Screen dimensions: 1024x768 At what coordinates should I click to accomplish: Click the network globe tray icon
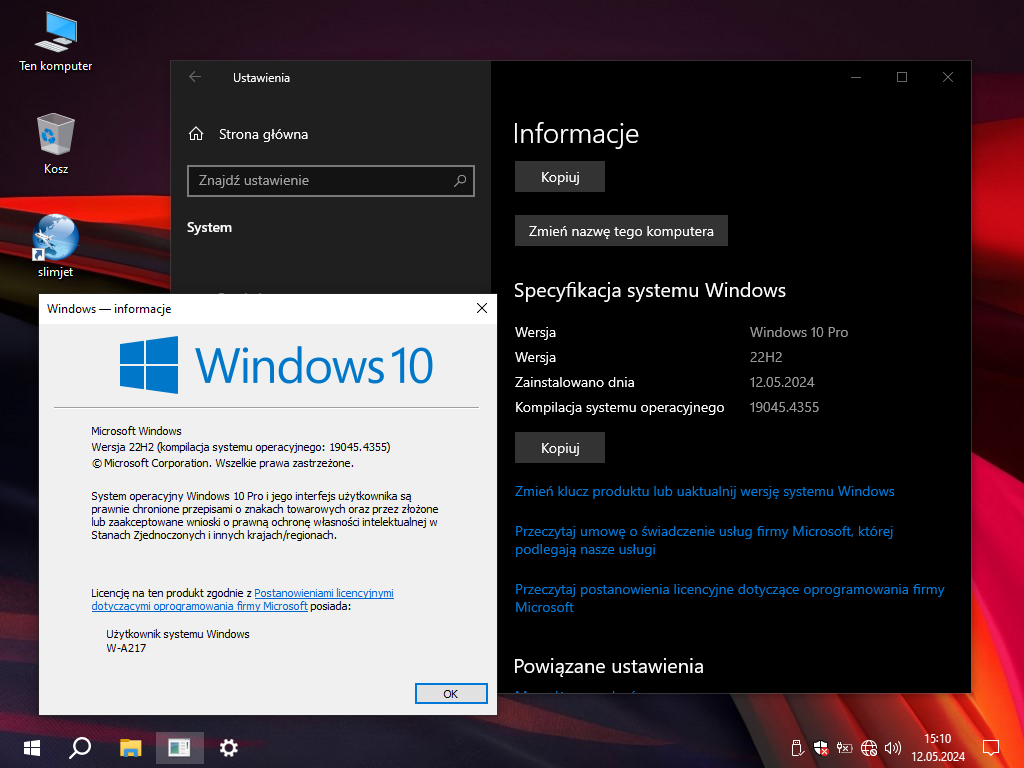point(868,747)
